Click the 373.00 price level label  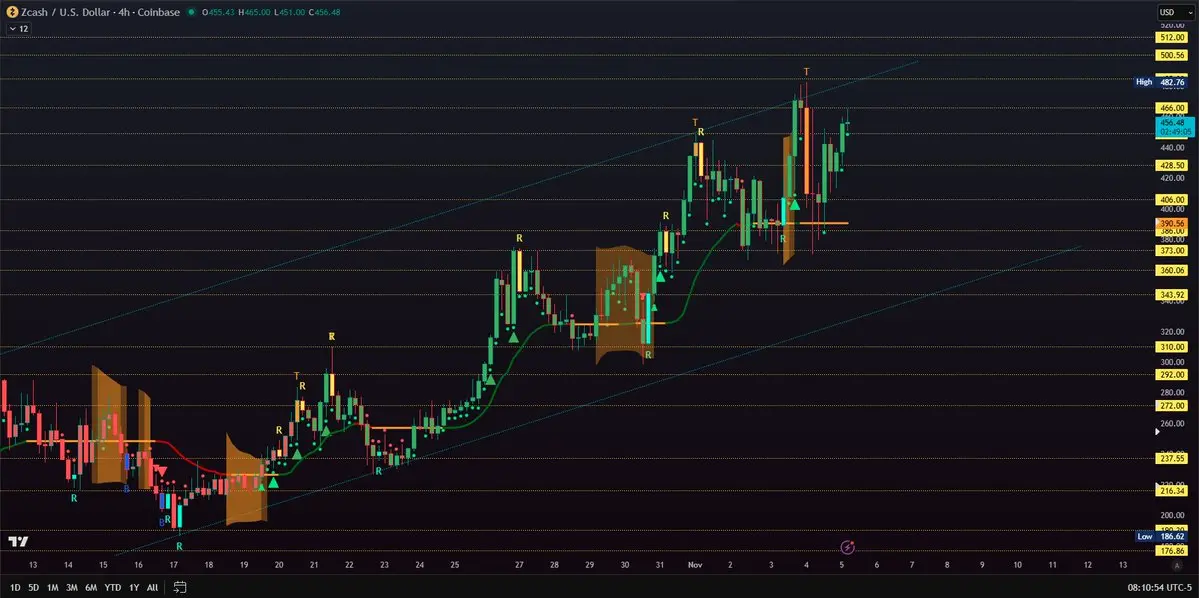(1171, 250)
